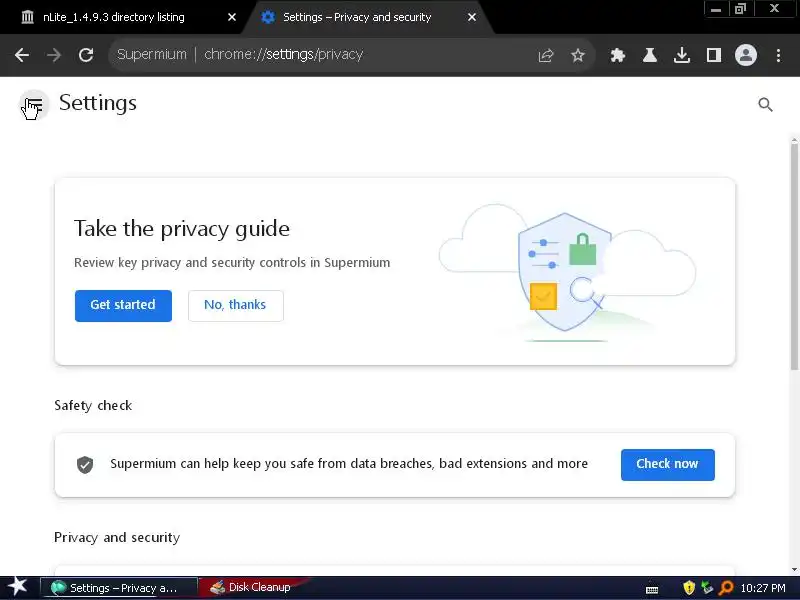Close the Settings – Privacy and security tab
Screen dimensions: 800x600
[472, 17]
